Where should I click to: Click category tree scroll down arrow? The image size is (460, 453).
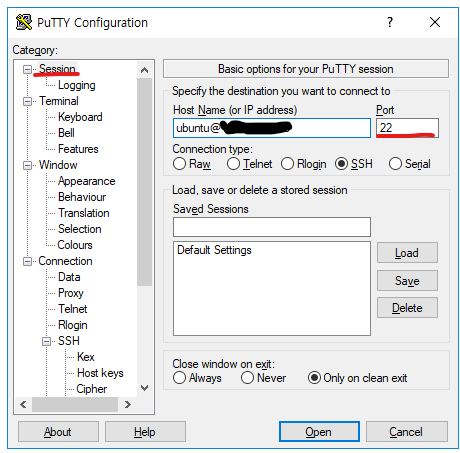click(x=144, y=388)
